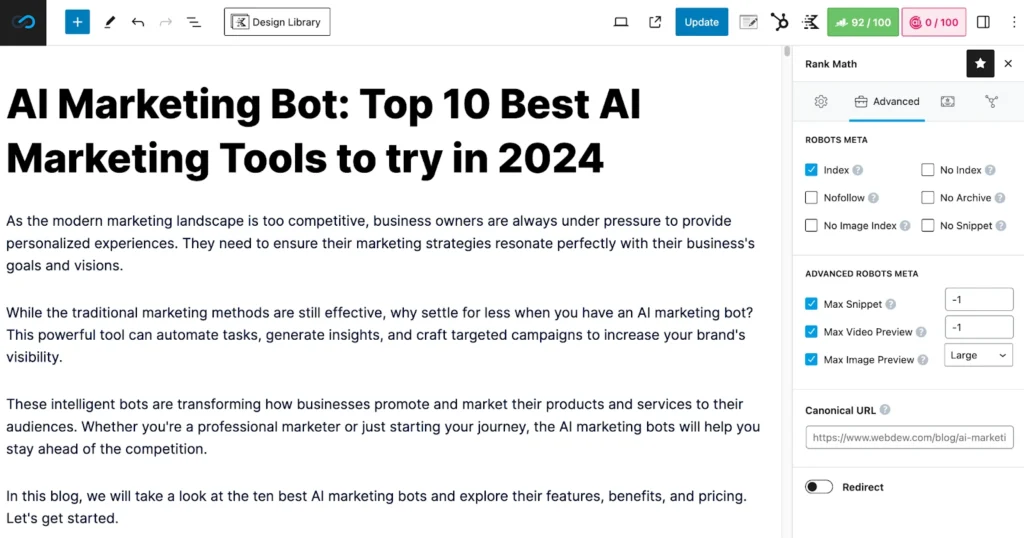Open the post preview in new tab
Screen dimensions: 1024x538
coord(655,22)
